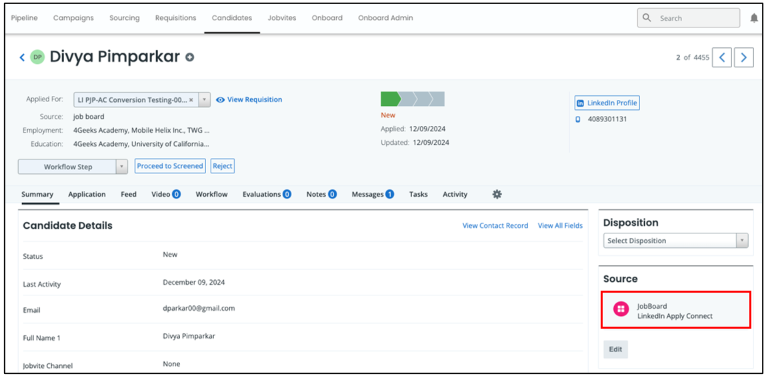Click the Jobvite Channel value None
Screen dimensions: 766x377
coord(171,364)
